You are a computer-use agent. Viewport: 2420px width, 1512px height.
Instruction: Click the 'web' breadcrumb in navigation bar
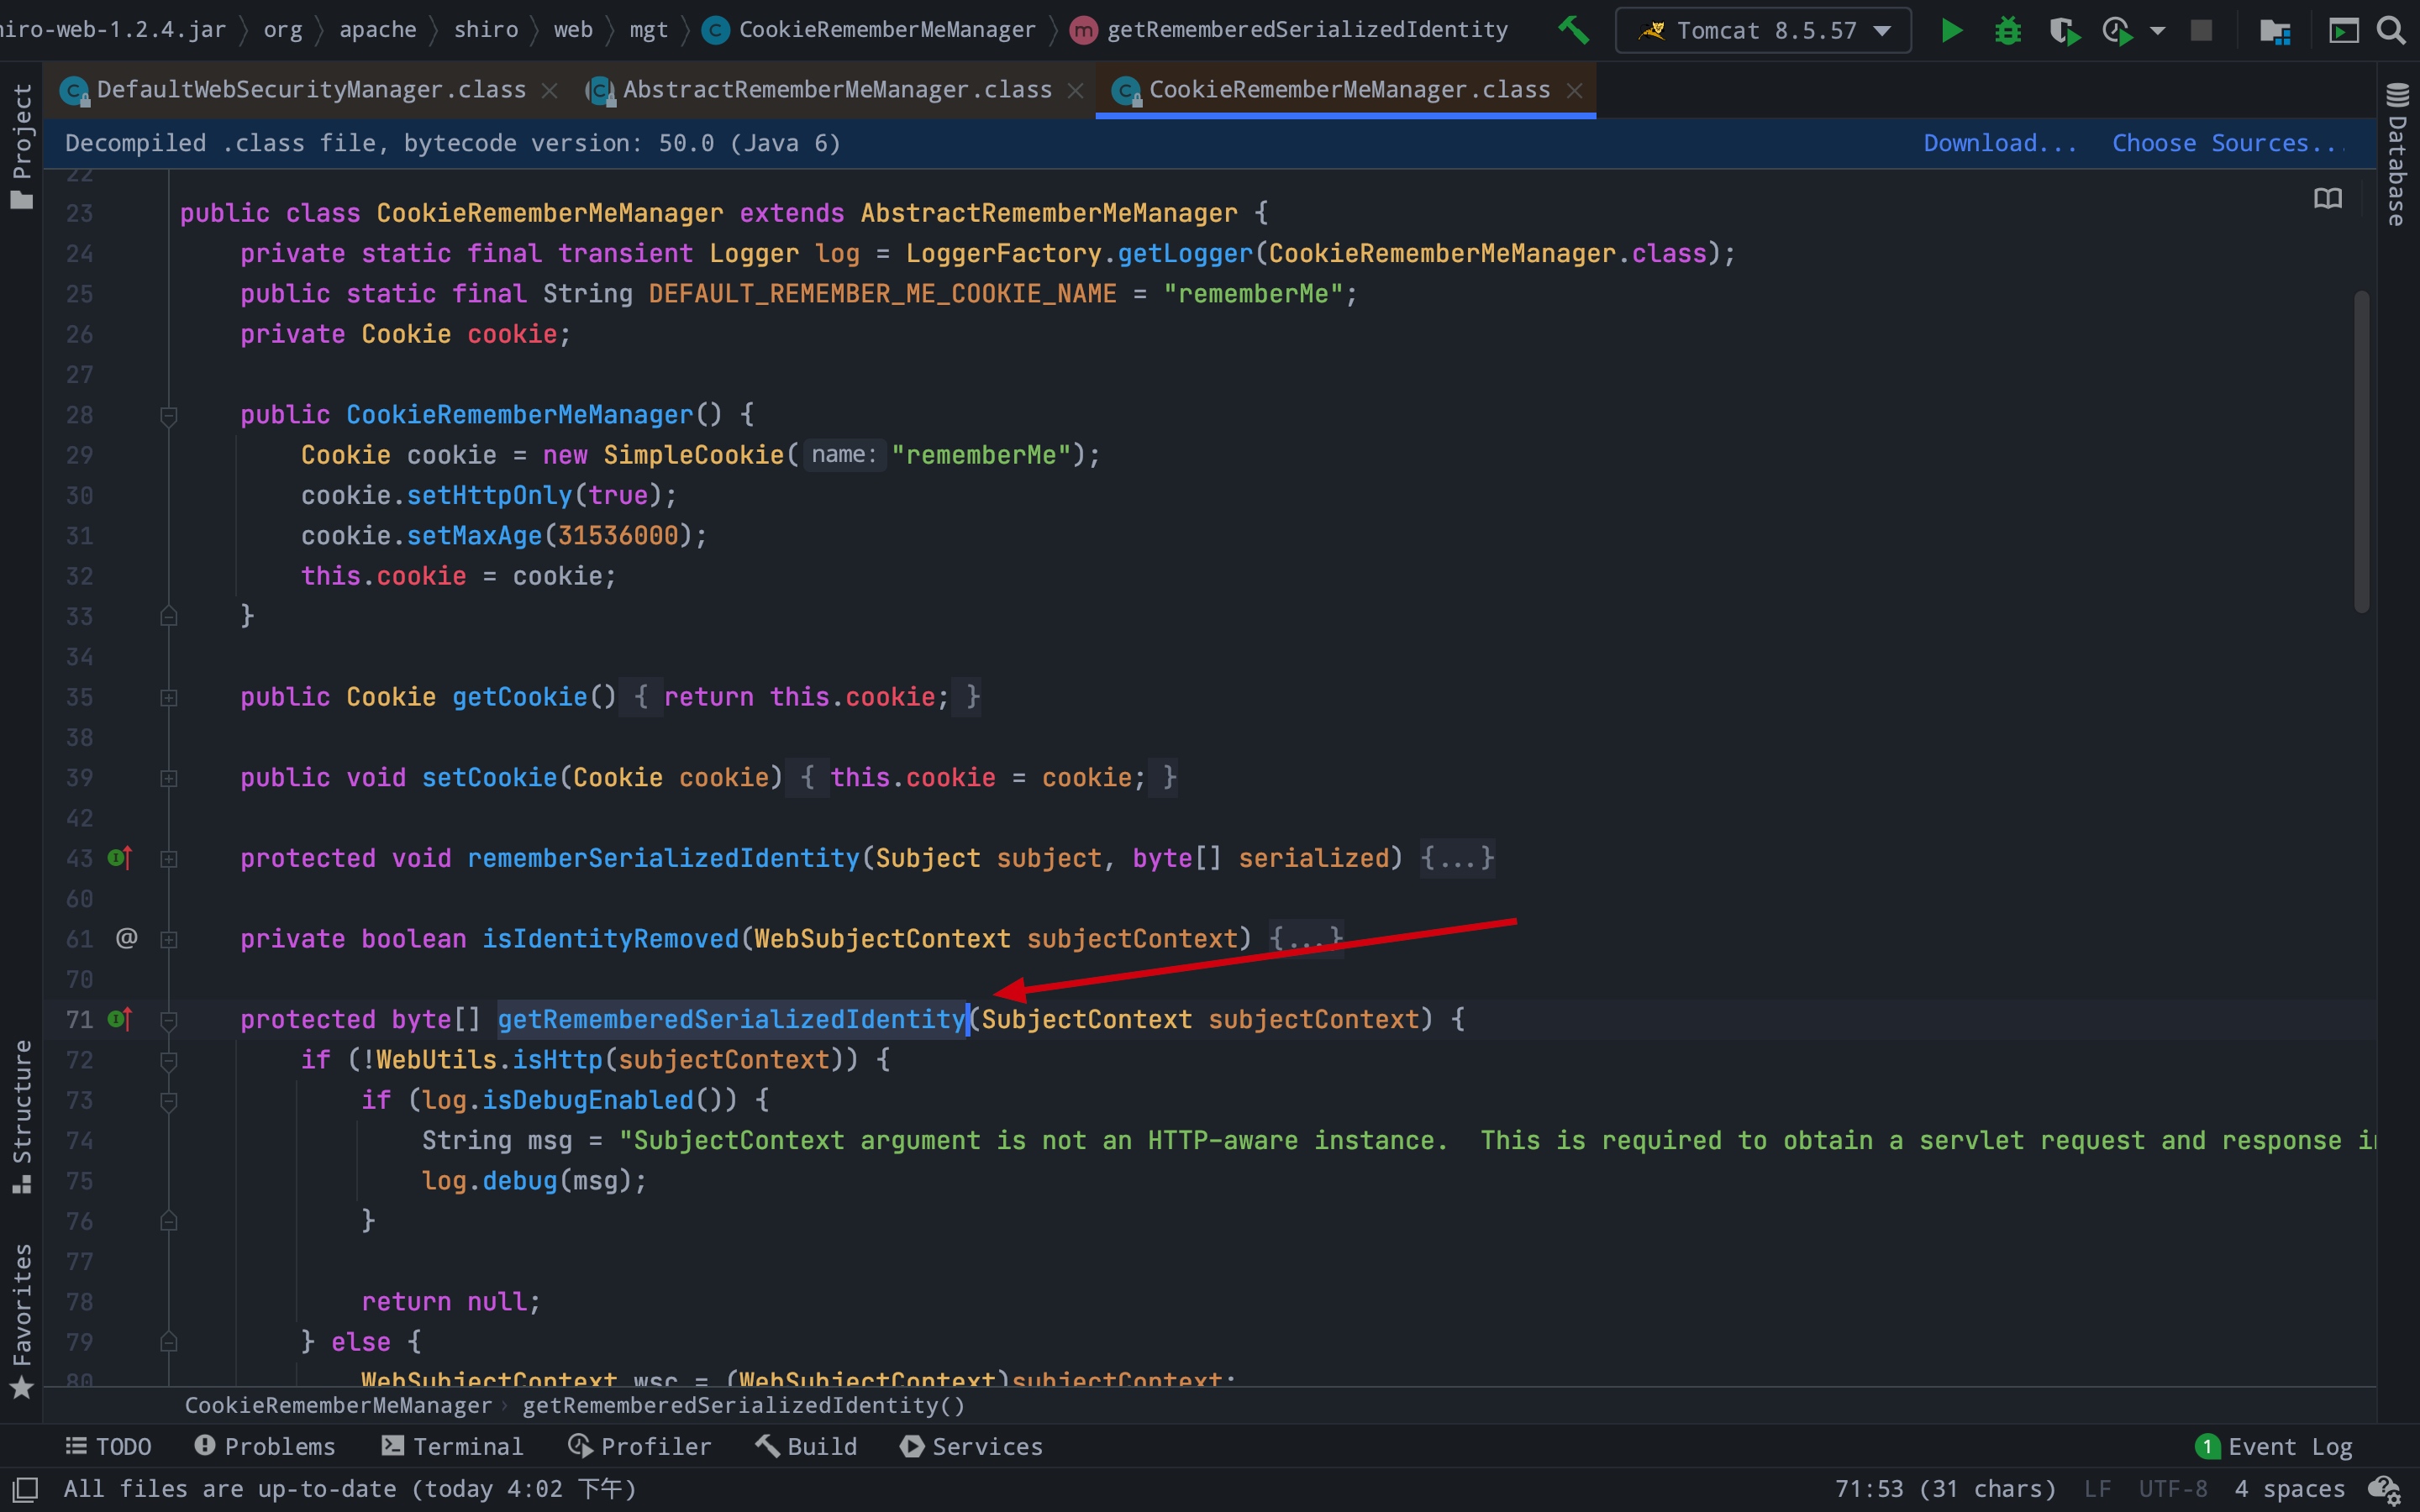click(573, 30)
